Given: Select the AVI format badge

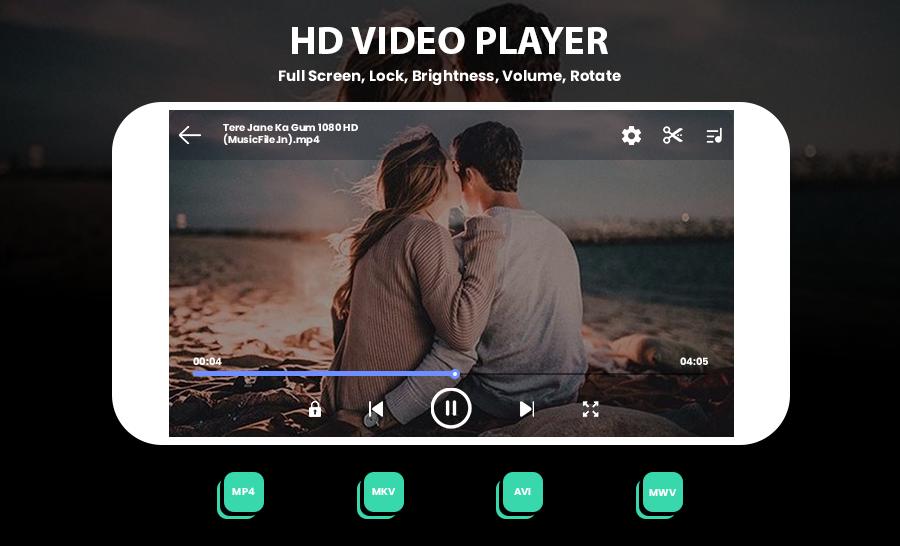Looking at the screenshot, I should click(522, 492).
